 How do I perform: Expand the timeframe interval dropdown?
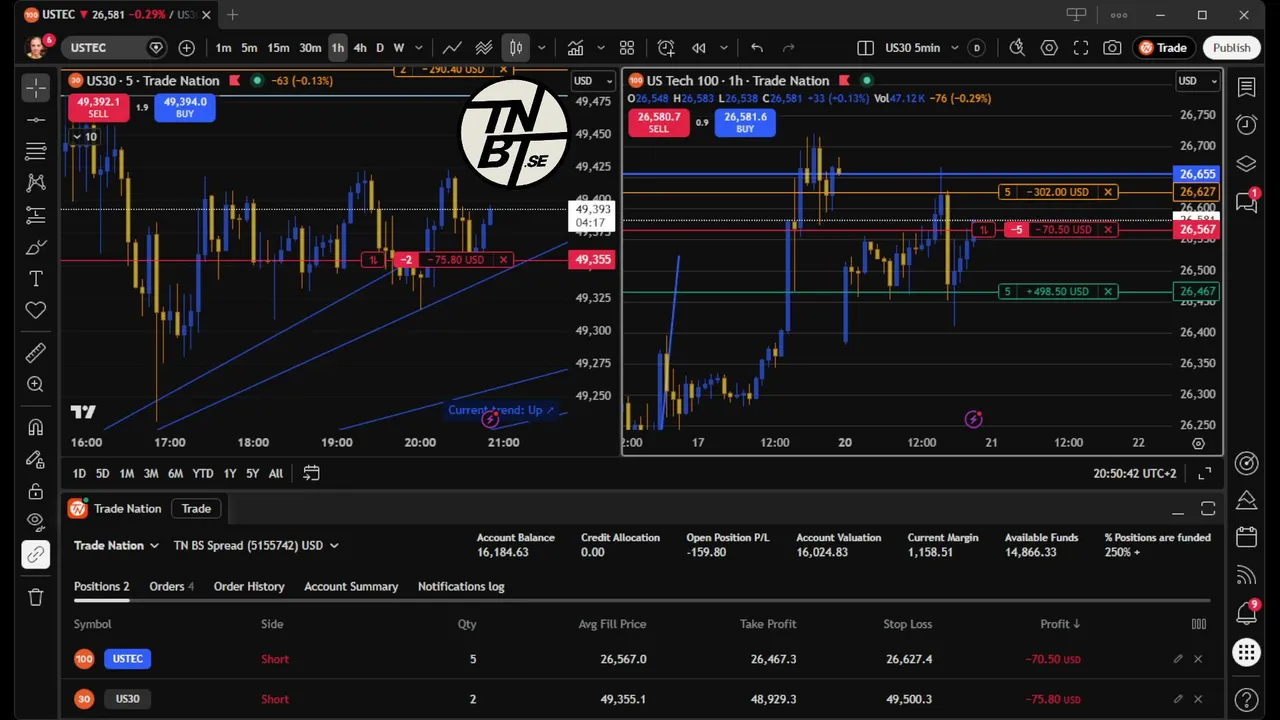(419, 48)
